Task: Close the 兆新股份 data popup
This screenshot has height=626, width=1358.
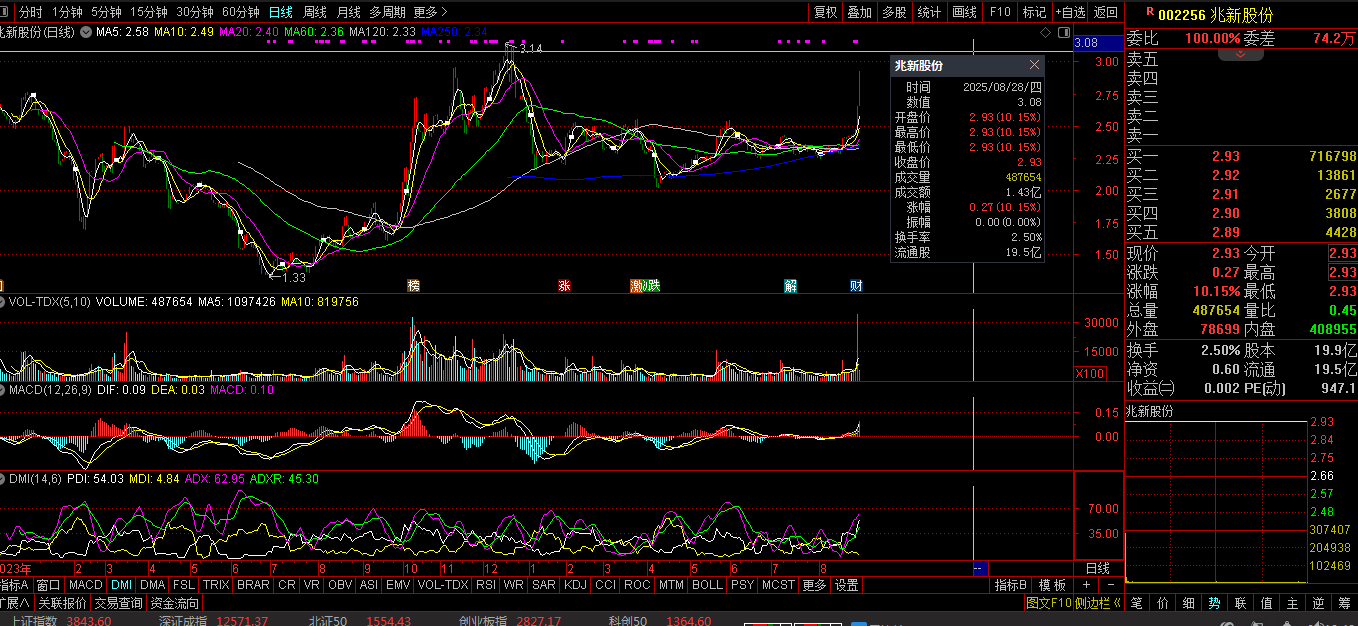Action: click(1034, 65)
